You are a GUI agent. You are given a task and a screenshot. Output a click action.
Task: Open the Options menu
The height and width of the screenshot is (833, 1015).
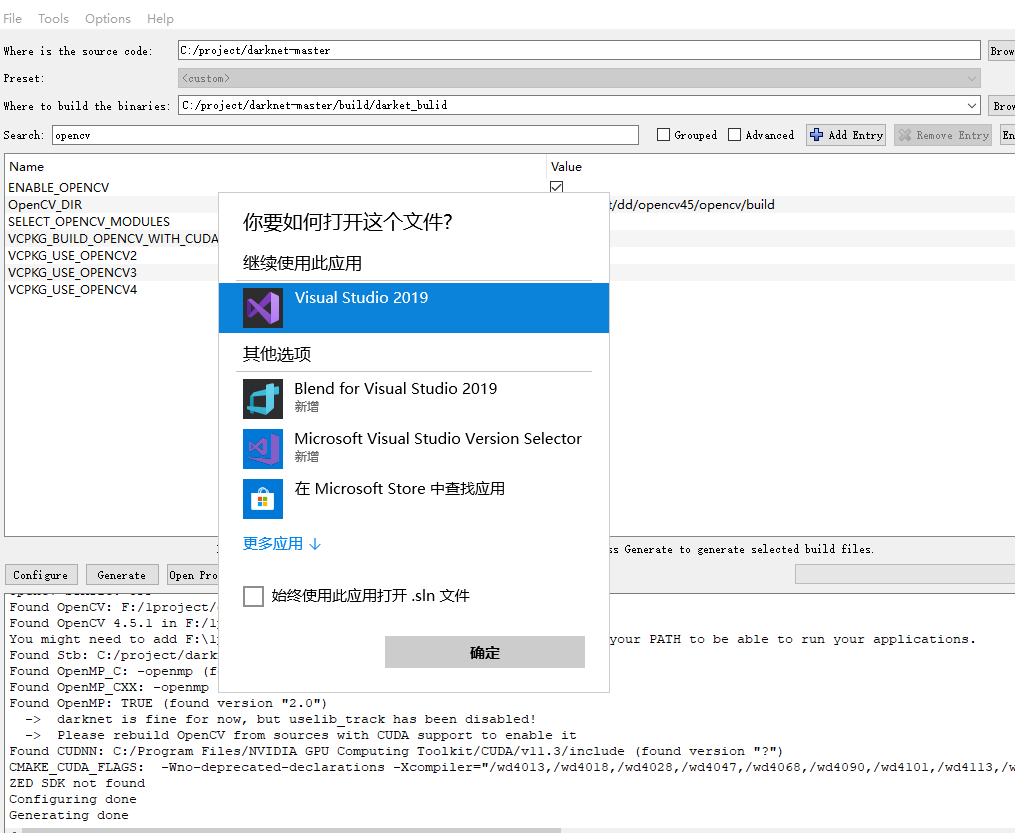click(107, 19)
